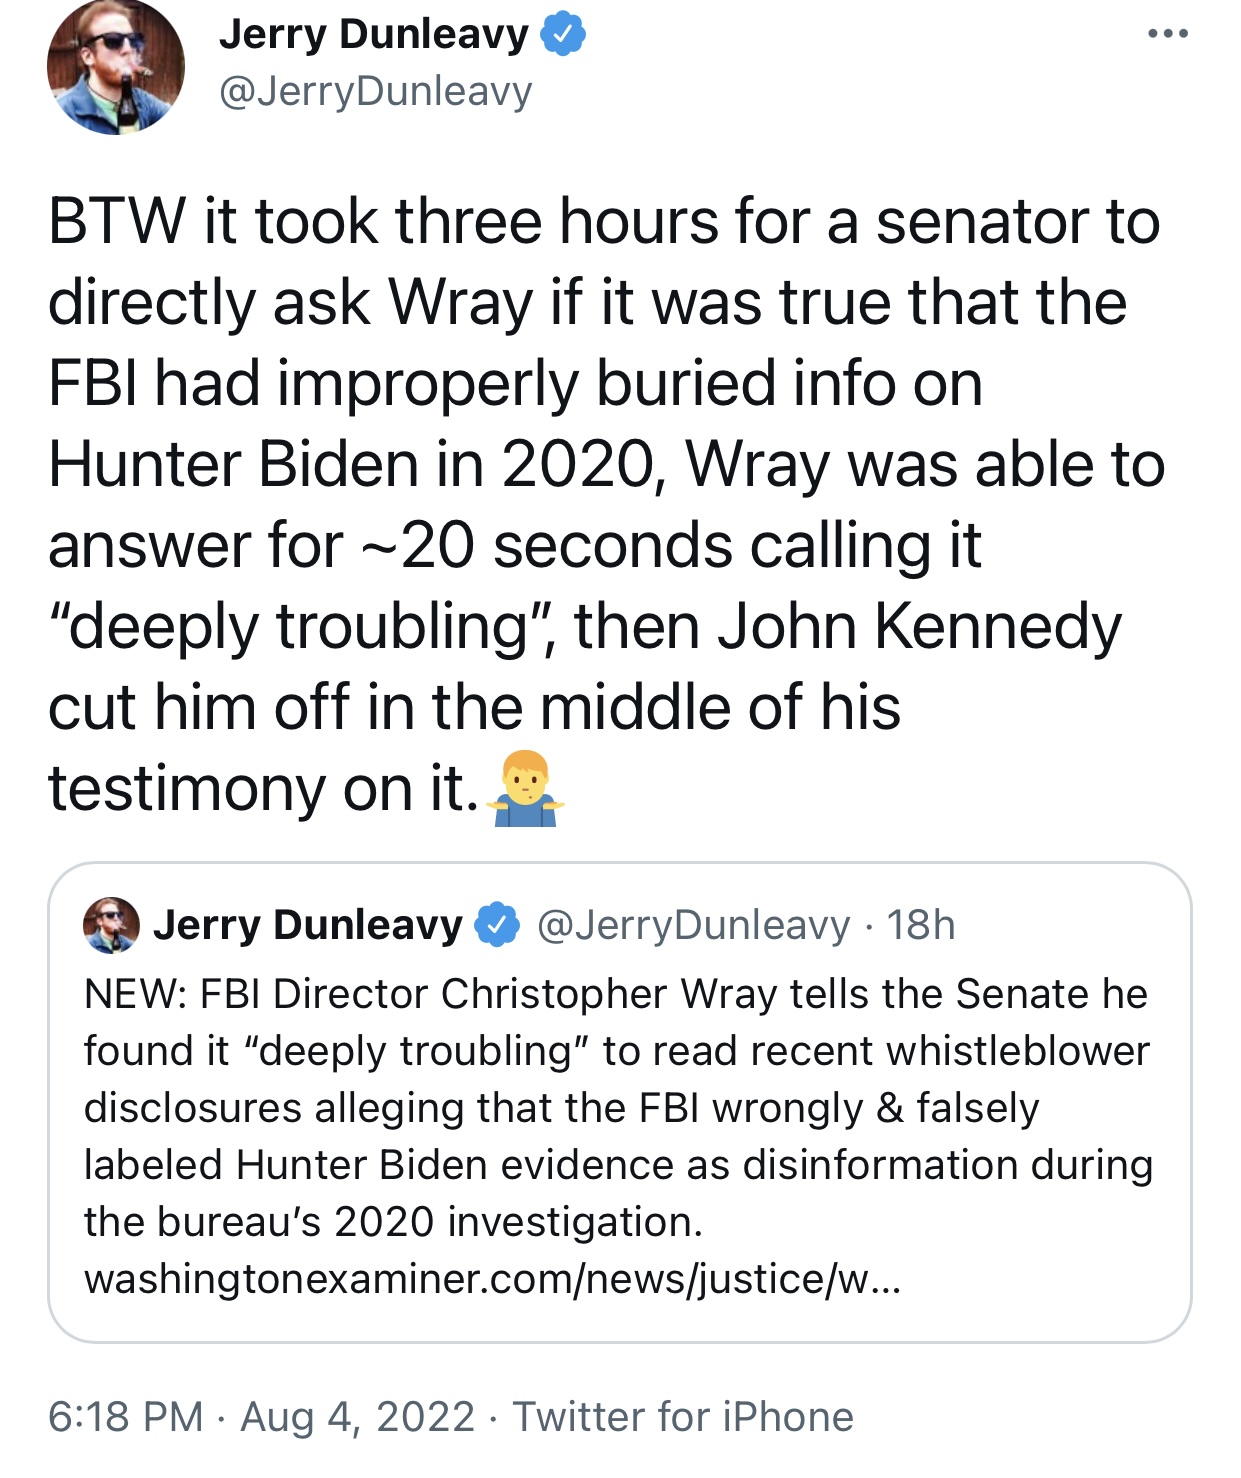This screenshot has height=1478, width=1241.
Task: Open the washingtonexaminer.com article link
Action: pyautogui.click(x=492, y=1279)
